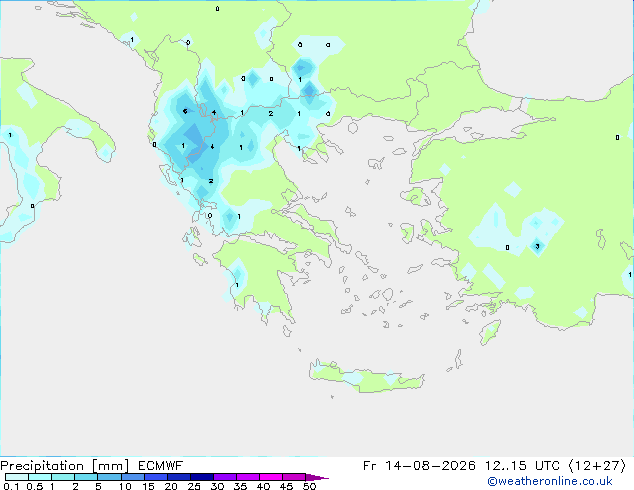Click the '0.1' legend scale label
This screenshot has width=634, height=490.
tap(11, 486)
